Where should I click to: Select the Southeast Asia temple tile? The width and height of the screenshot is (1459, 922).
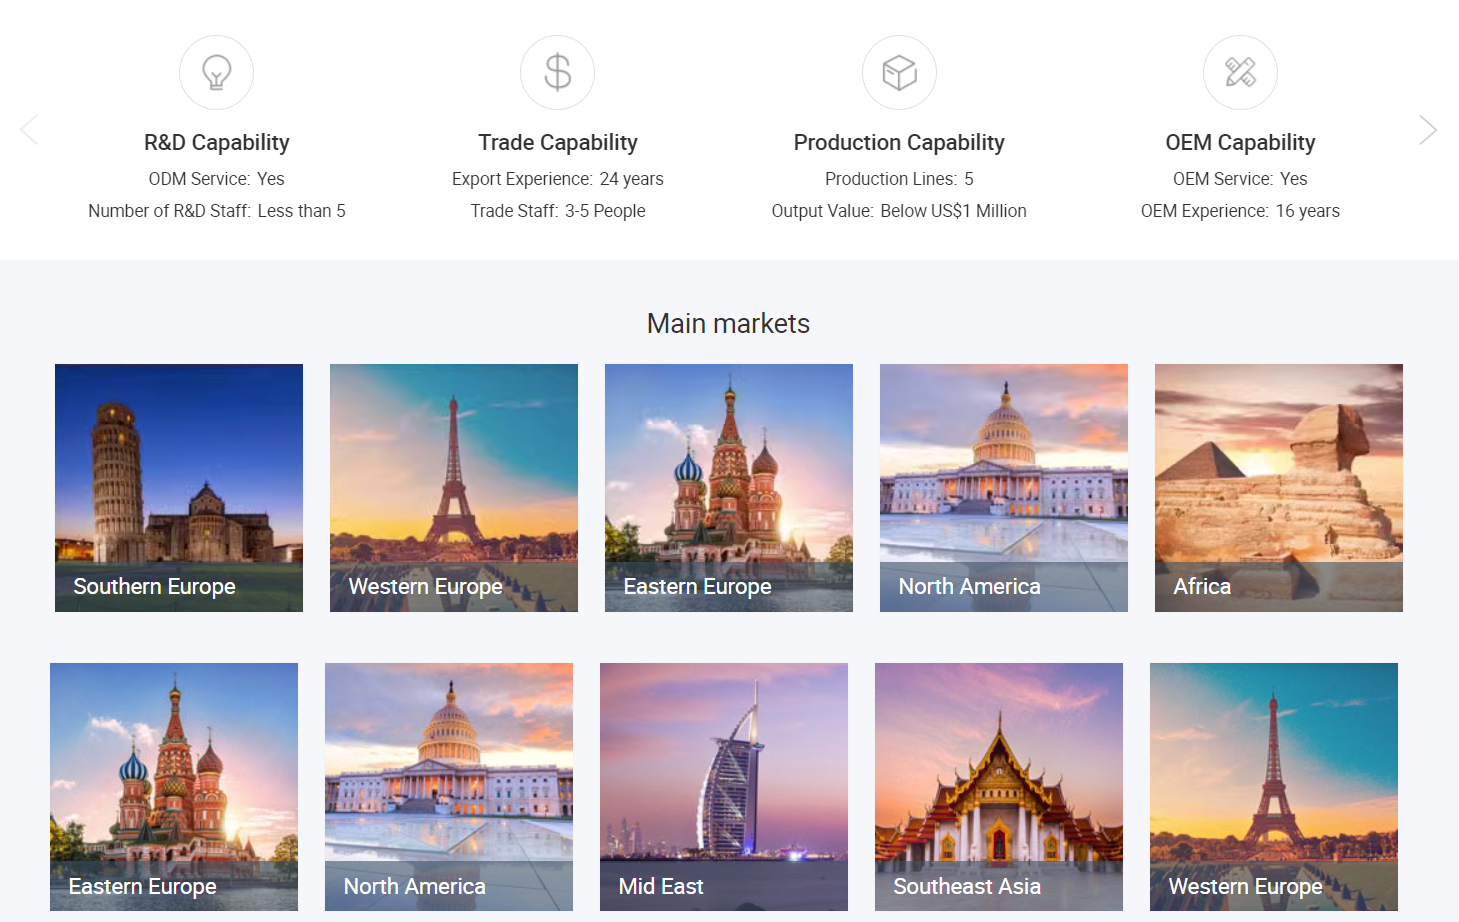coord(999,787)
